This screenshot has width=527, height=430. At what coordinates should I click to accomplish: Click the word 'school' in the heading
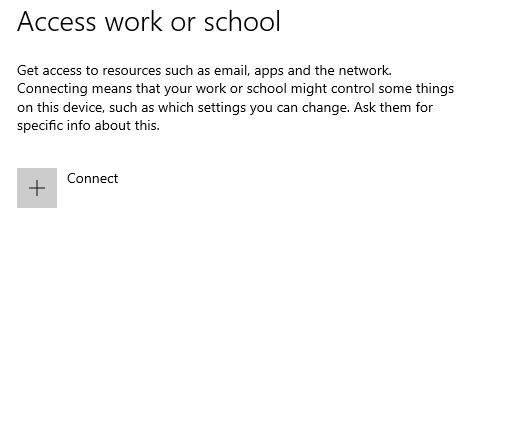(x=242, y=22)
